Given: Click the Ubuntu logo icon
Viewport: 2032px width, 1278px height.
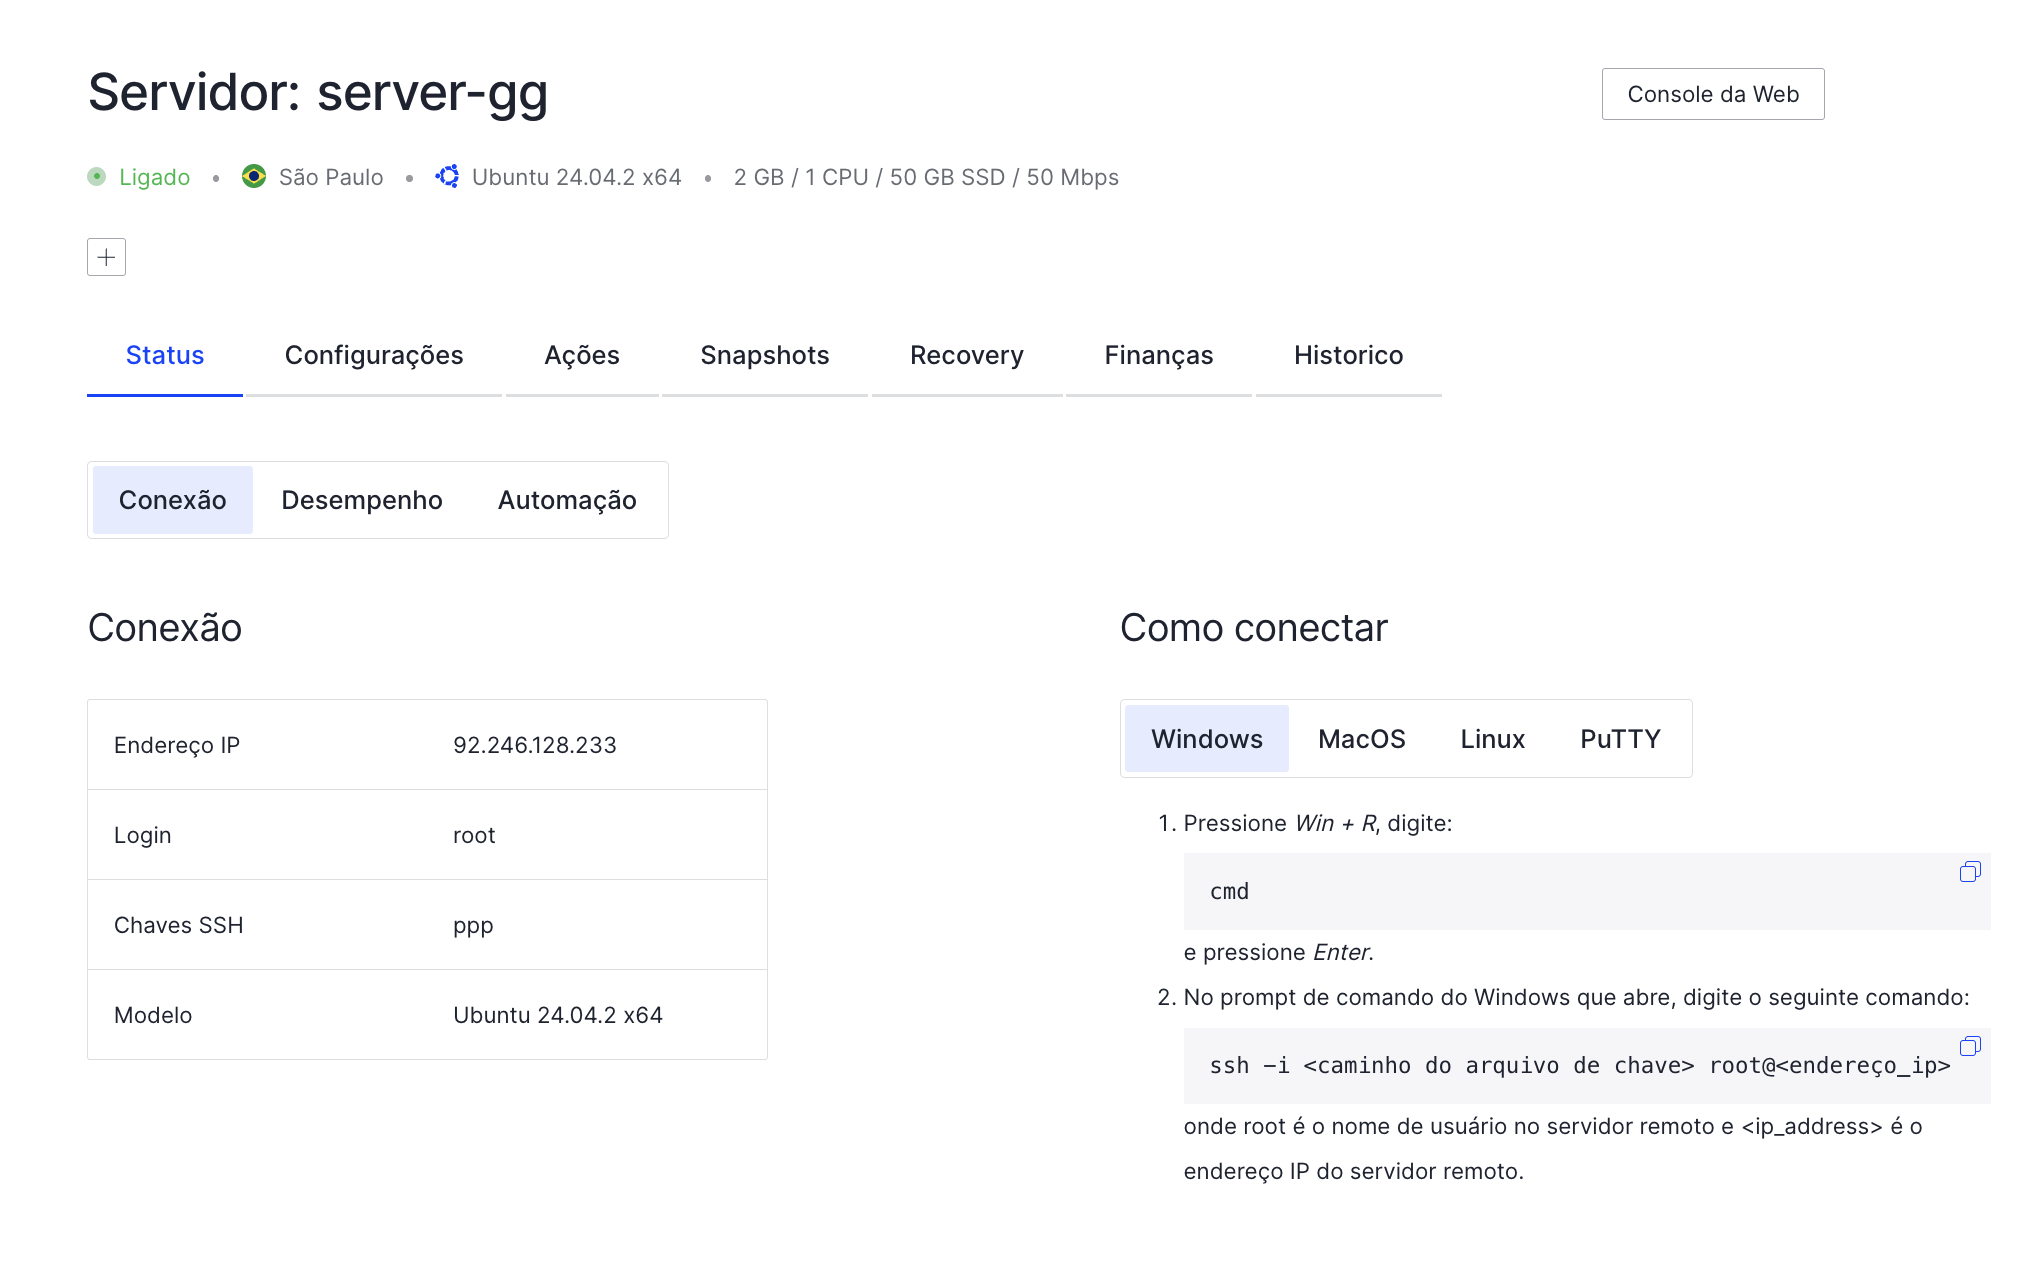Looking at the screenshot, I should [448, 177].
